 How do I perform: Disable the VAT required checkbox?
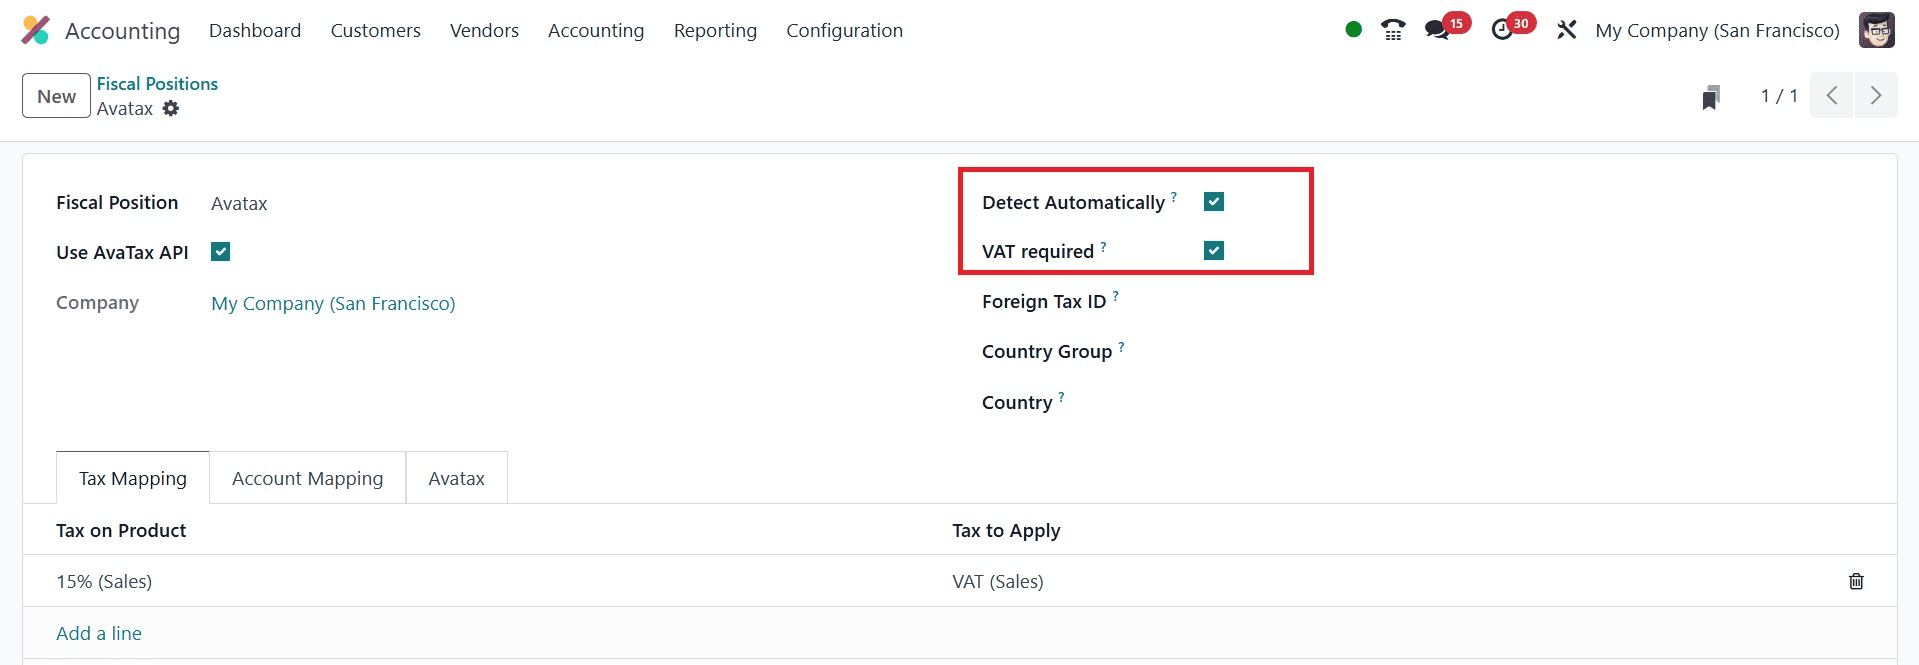1214,251
